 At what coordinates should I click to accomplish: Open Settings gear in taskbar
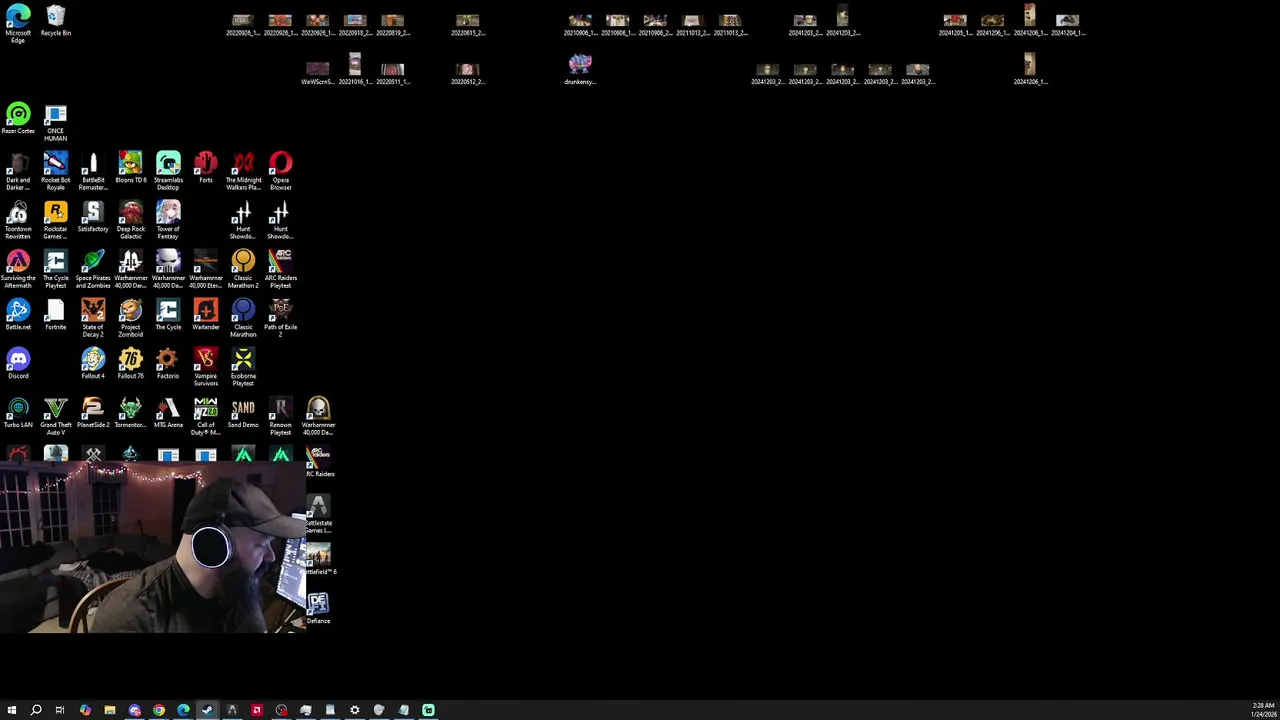click(355, 710)
